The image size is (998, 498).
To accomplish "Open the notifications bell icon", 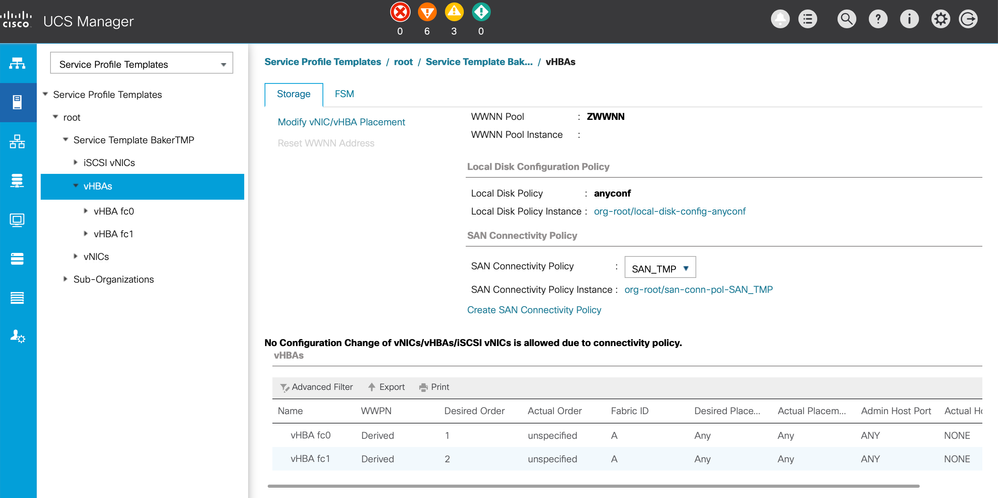I will tap(780, 19).
